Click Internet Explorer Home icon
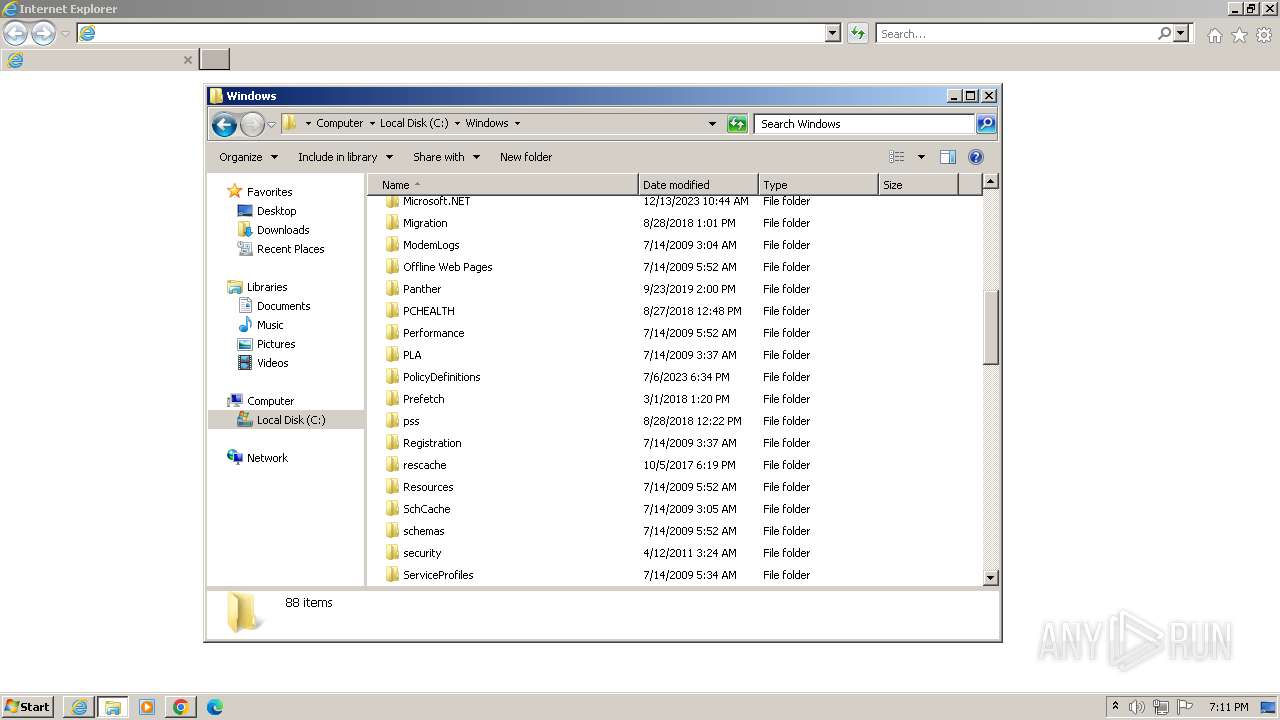 (x=1214, y=35)
